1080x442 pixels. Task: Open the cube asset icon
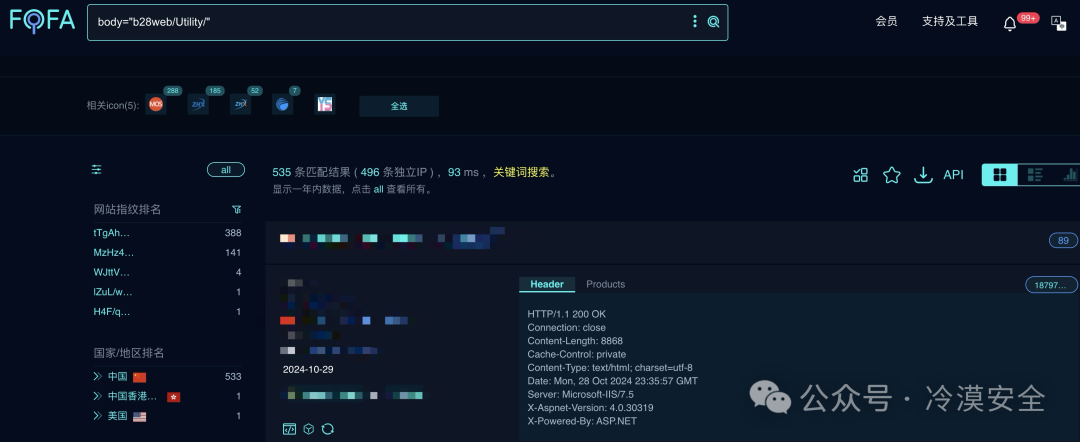[309, 429]
